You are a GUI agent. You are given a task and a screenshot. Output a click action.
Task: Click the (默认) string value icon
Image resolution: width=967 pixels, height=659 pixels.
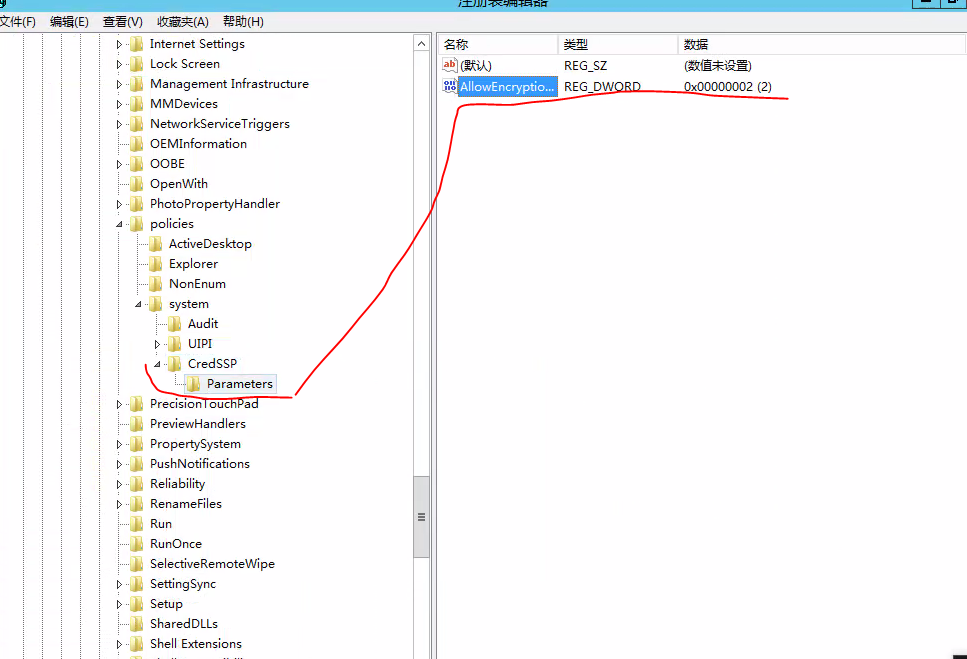pyautogui.click(x=450, y=65)
